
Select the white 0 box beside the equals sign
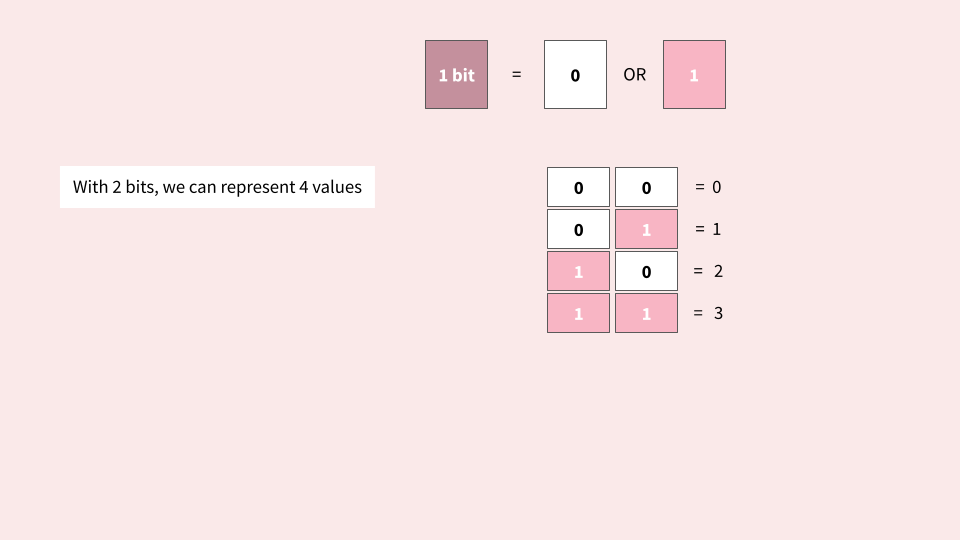click(575, 75)
